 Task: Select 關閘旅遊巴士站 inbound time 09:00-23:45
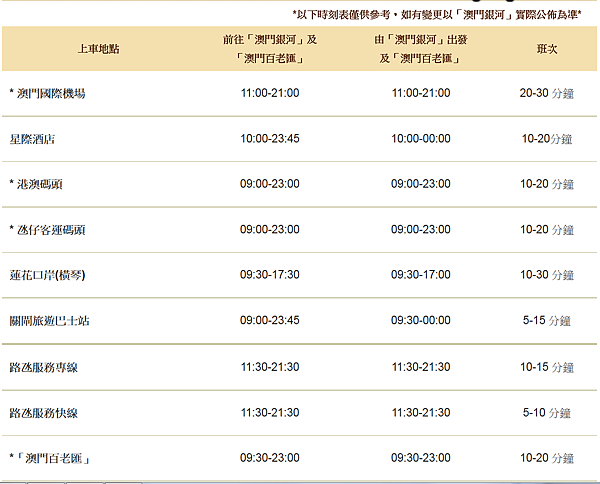pos(270,320)
